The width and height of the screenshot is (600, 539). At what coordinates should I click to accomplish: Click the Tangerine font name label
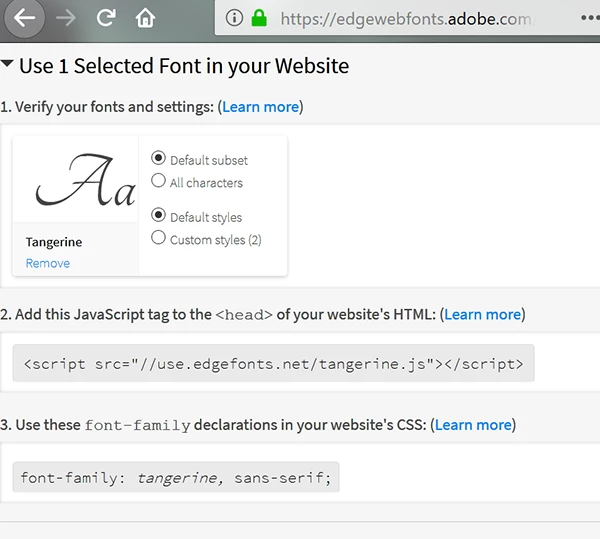(x=54, y=242)
